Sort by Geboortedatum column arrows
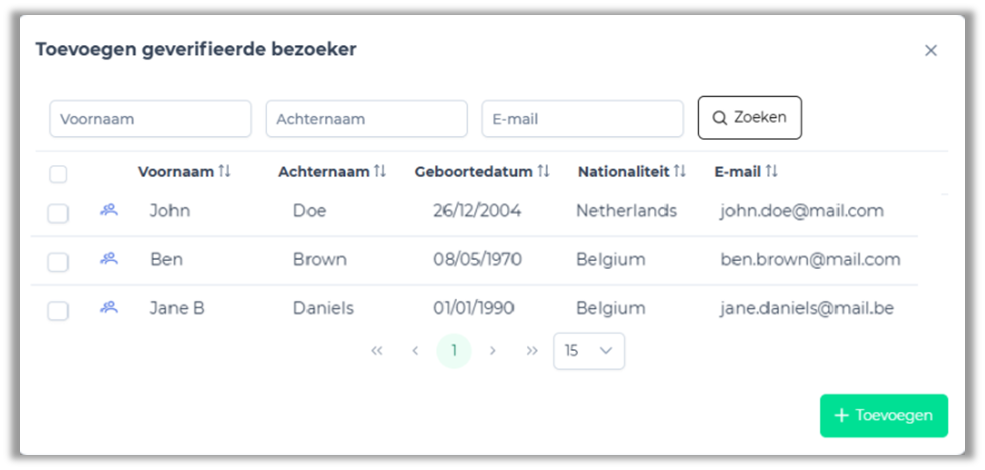The image size is (985, 470). point(543,172)
